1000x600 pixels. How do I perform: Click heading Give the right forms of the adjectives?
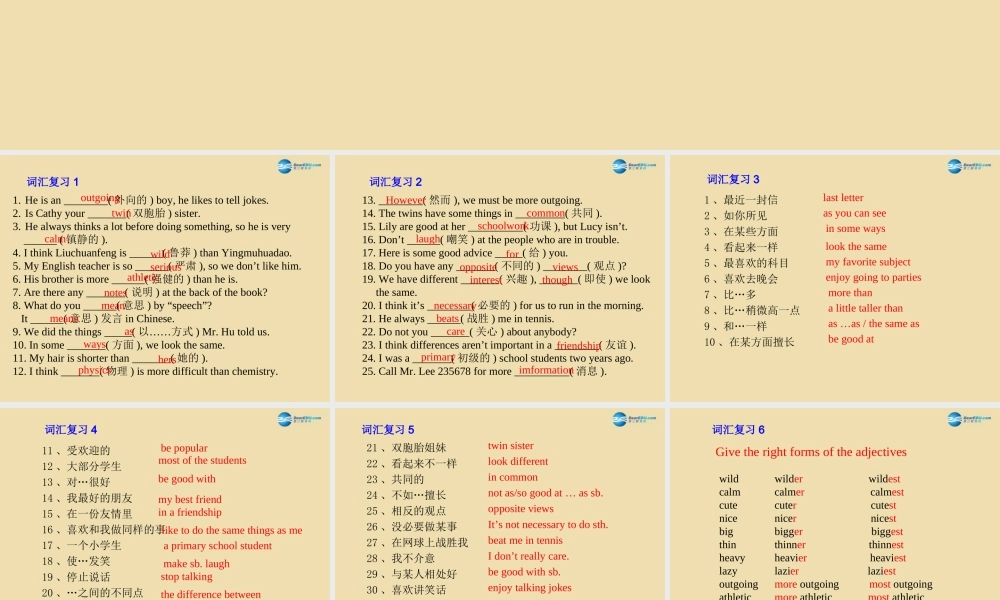810,452
